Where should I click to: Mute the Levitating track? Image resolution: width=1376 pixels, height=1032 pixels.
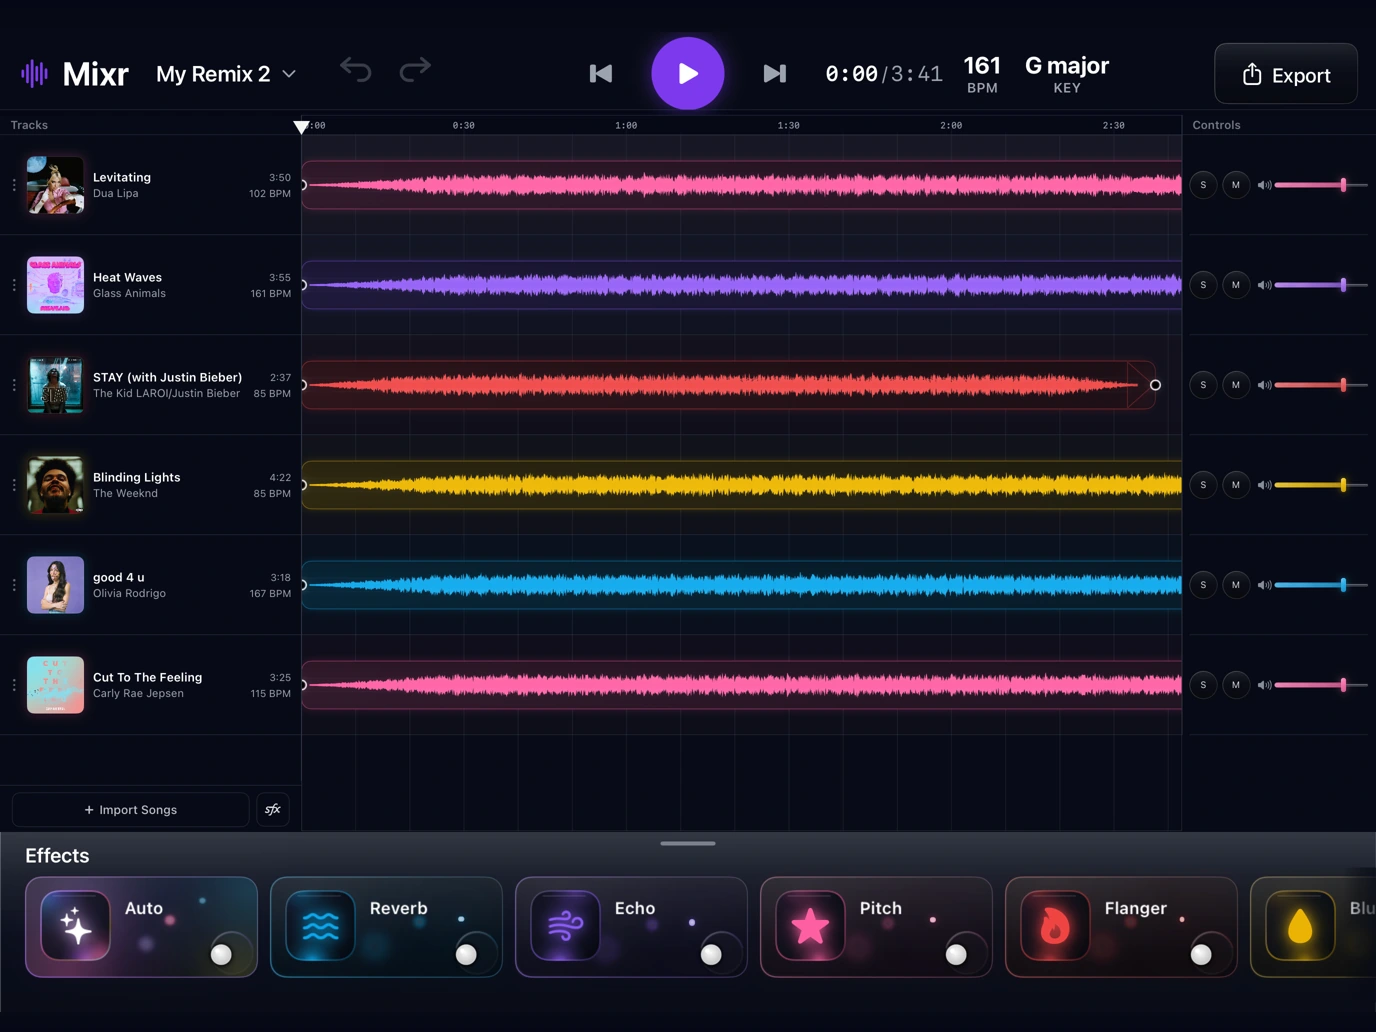[1236, 185]
